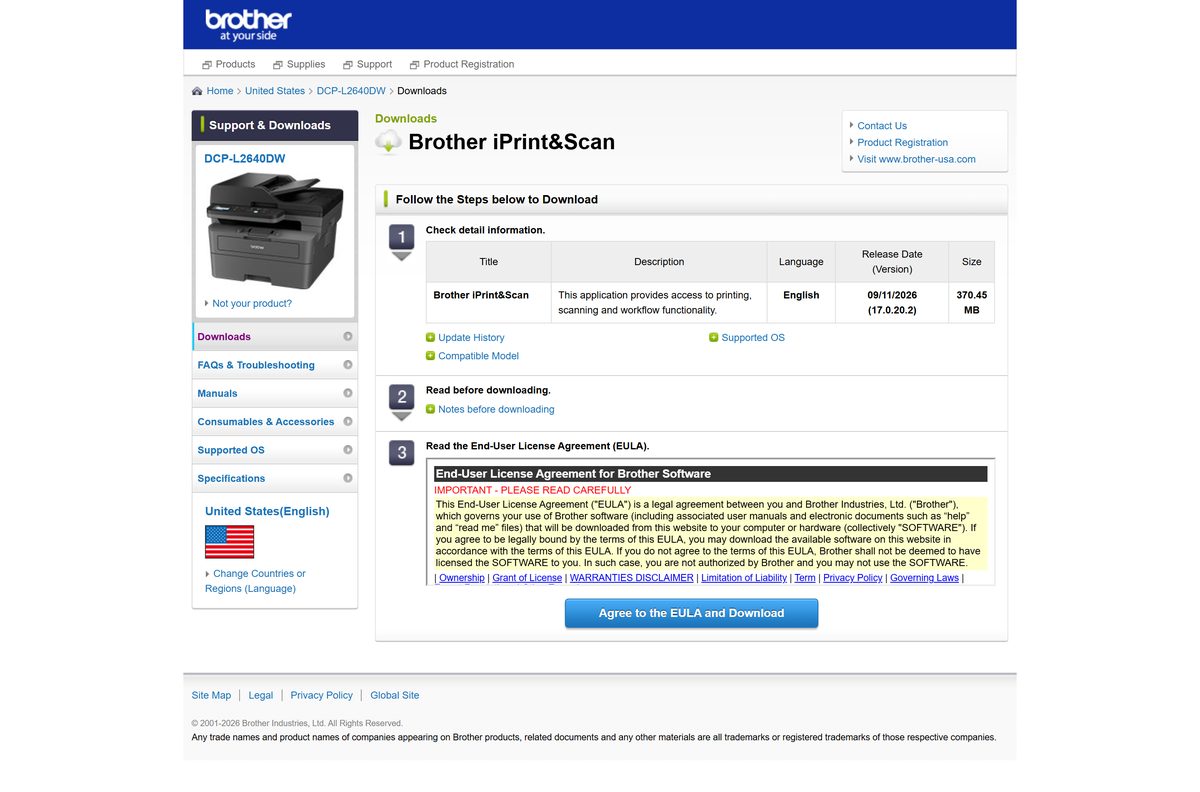Image resolution: width=1200 pixels, height=792 pixels.
Task: Click the home icon in the breadcrumb
Action: pos(198,91)
